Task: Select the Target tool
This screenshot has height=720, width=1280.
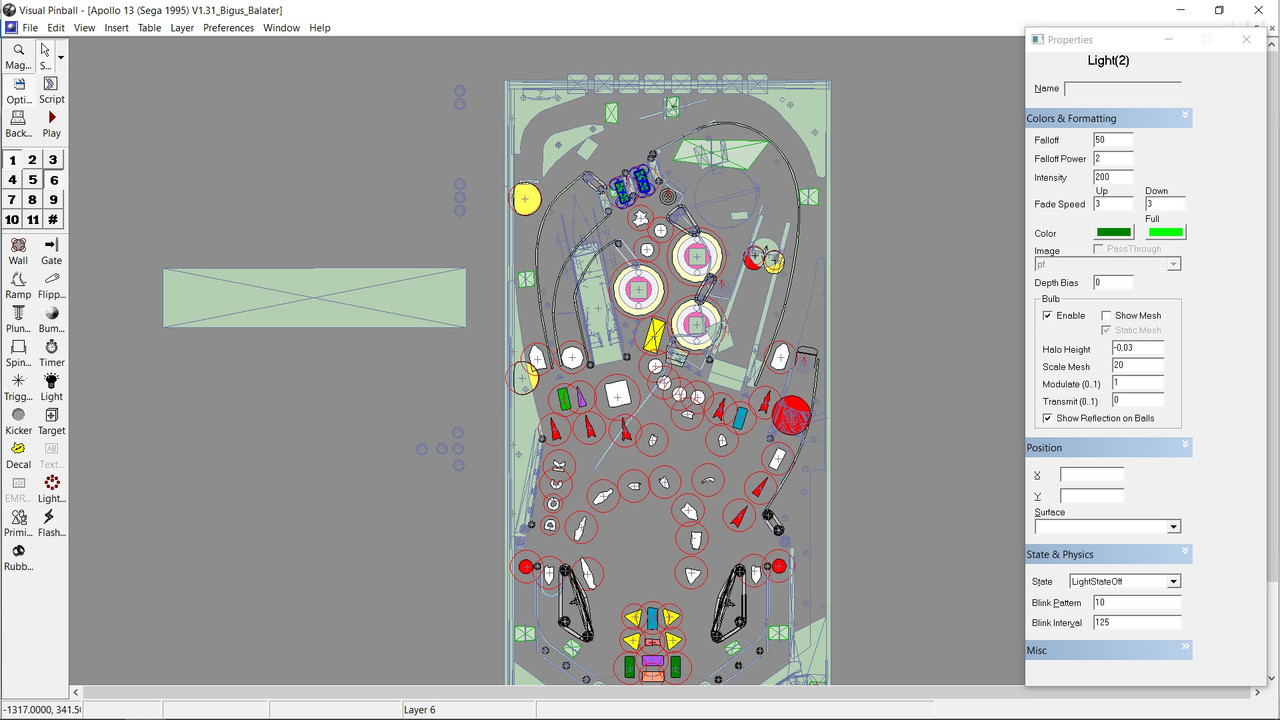Action: coord(51,421)
